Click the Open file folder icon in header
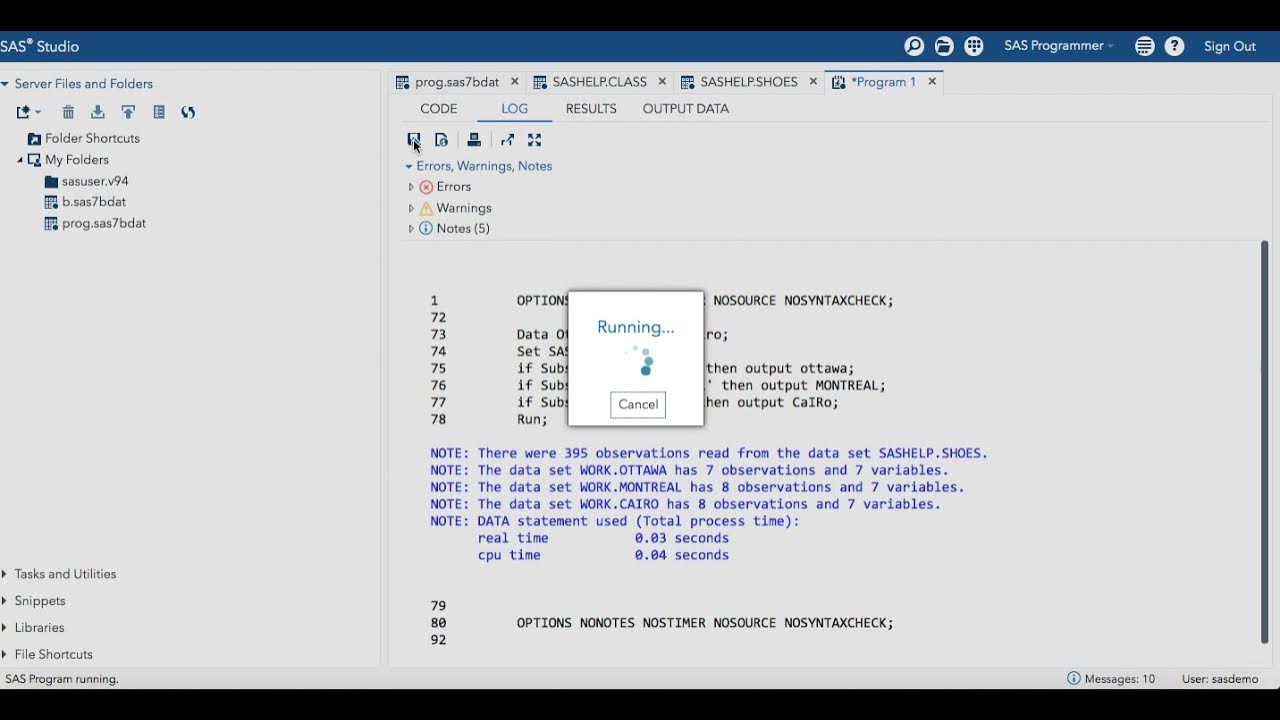The width and height of the screenshot is (1280, 720). [944, 46]
